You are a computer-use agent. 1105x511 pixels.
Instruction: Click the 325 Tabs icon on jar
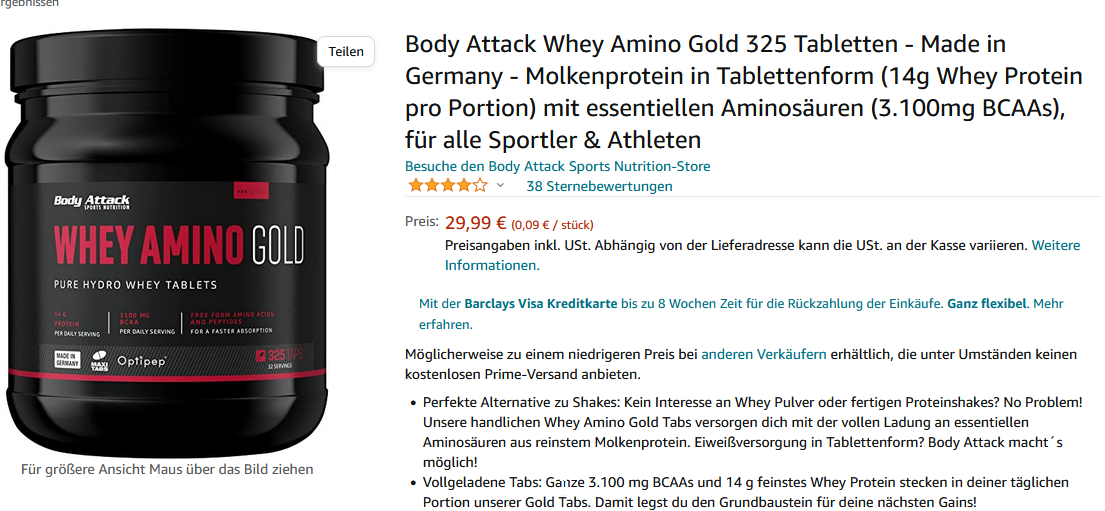pos(280,358)
